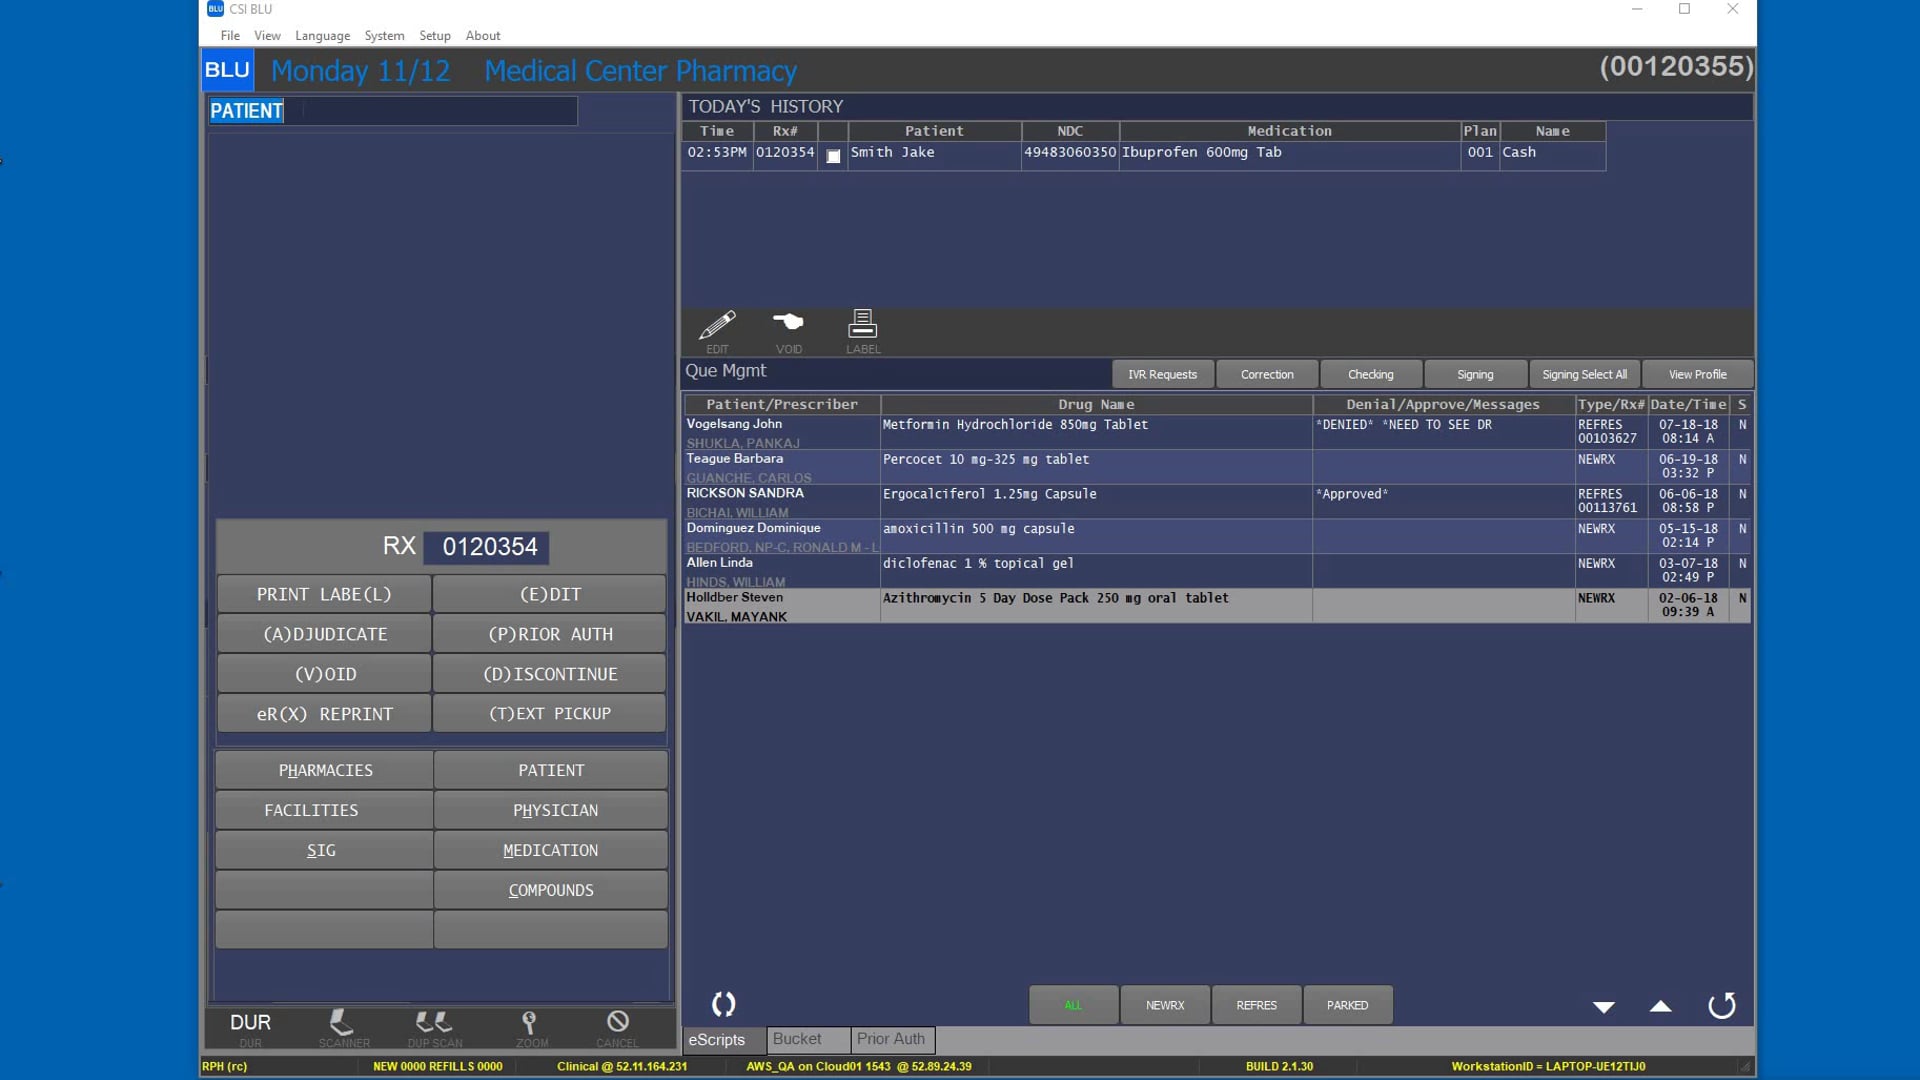
Task: Click the refresh arrow icon in queue
Action: click(1721, 1006)
